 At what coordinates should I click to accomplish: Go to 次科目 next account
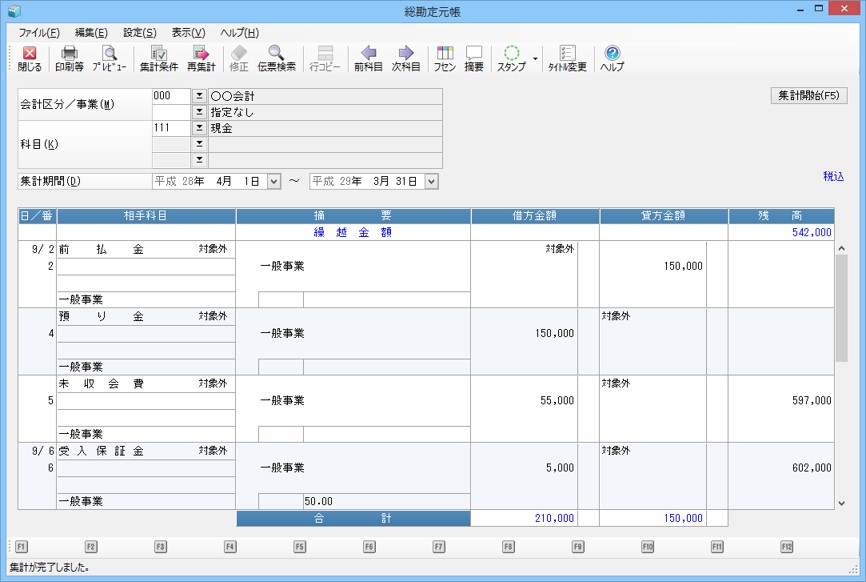click(405, 58)
